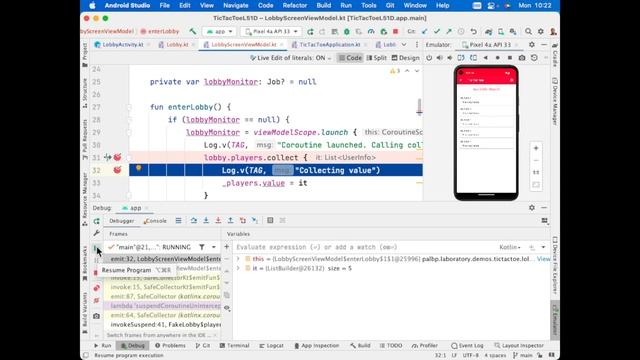
Task: Open the Logcat tool window
Action: point(272,346)
